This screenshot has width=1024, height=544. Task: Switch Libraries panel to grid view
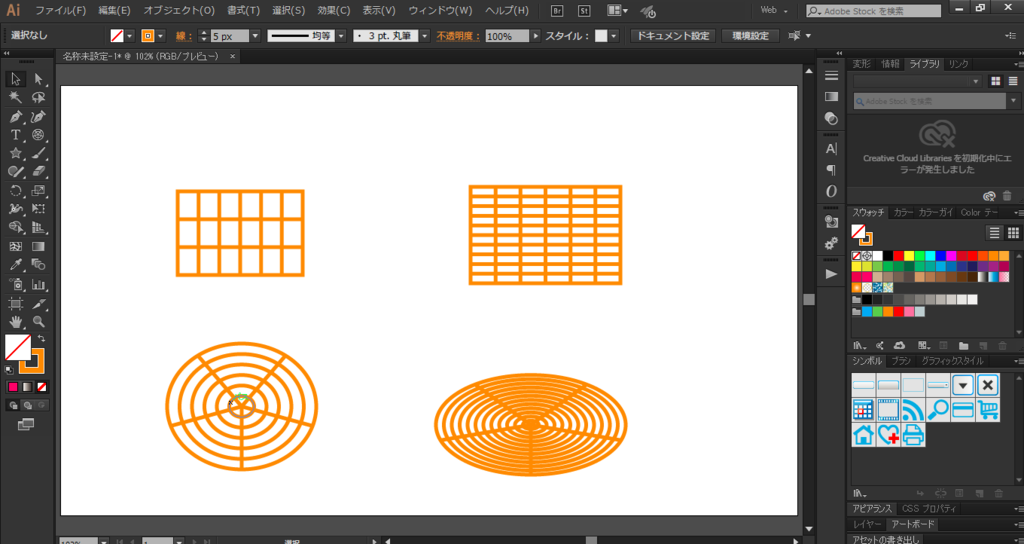(995, 81)
